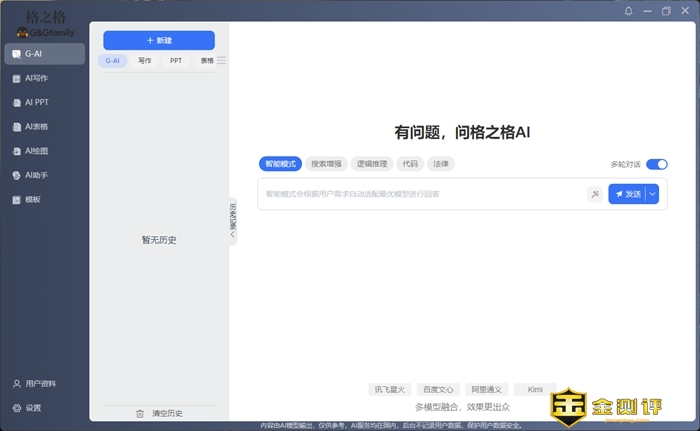Viewport: 700px width, 431px height.
Task: Collapse the 历史记录 side panel
Action: [x=233, y=221]
